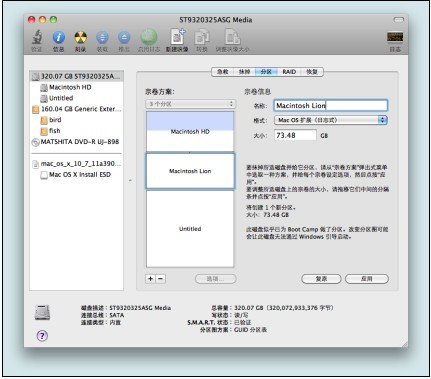The image size is (431, 379).
Task: Remove partition with minus button
Action: click(161, 279)
